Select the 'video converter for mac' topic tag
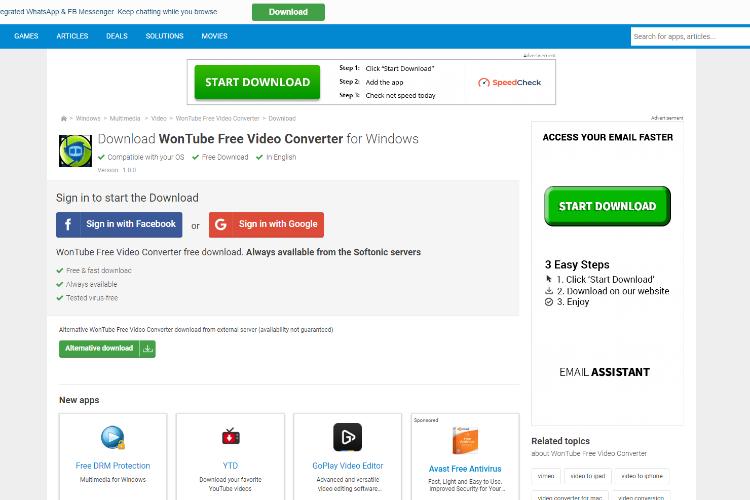 (570, 496)
